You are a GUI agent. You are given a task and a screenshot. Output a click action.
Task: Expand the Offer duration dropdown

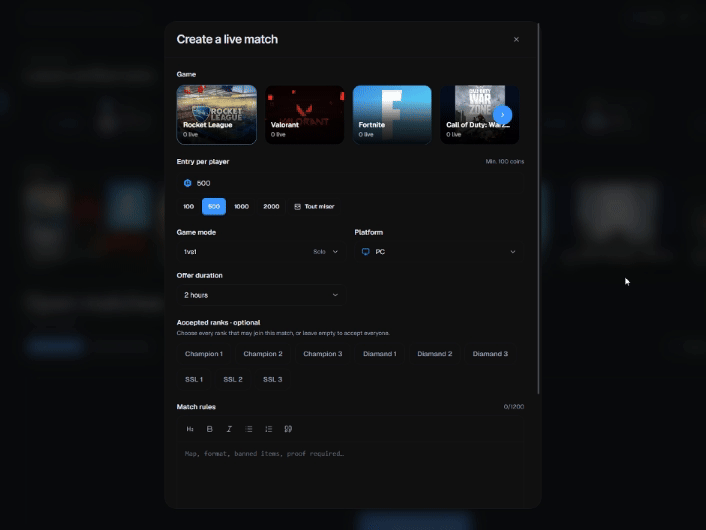click(261, 295)
